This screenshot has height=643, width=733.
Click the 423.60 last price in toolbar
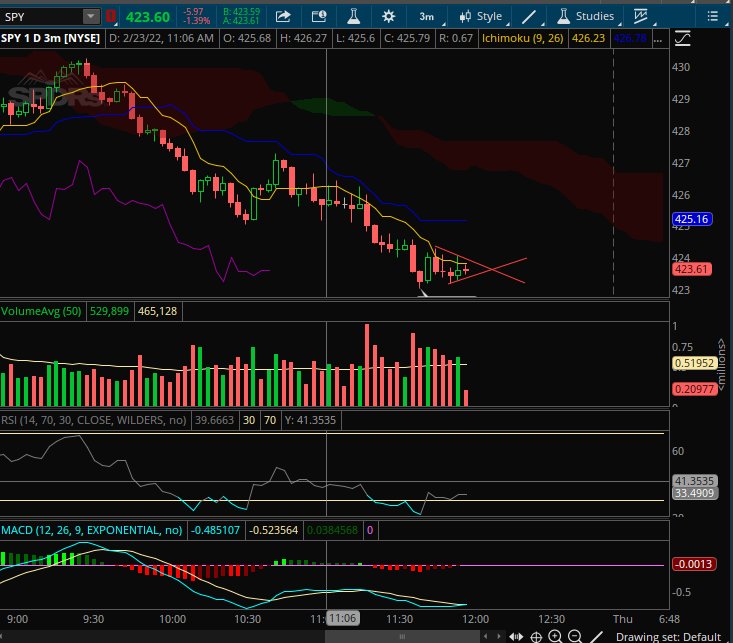click(148, 17)
